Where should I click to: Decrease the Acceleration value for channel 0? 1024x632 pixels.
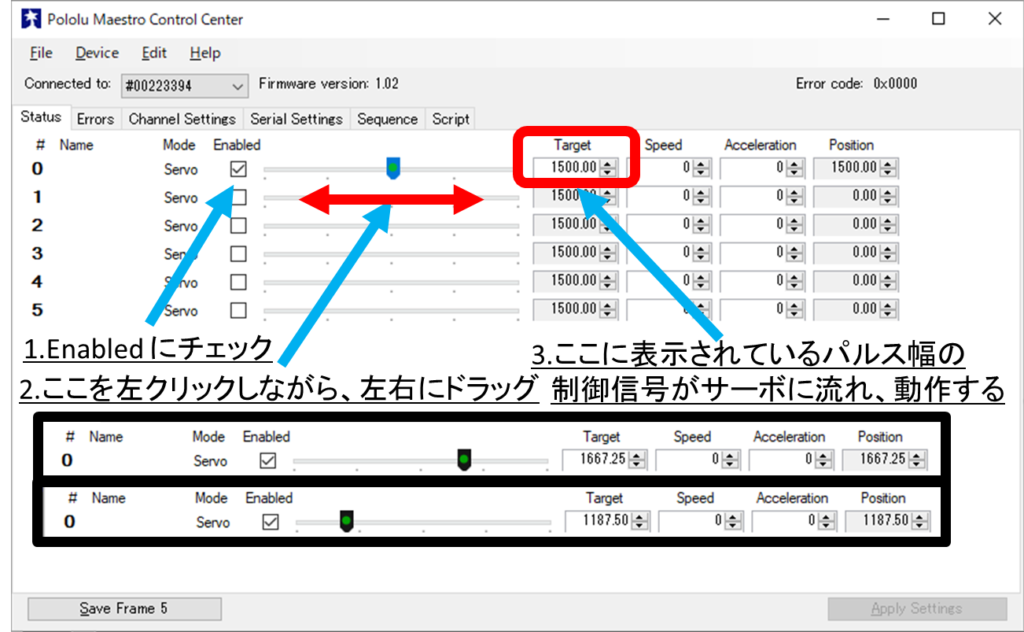coord(795,172)
